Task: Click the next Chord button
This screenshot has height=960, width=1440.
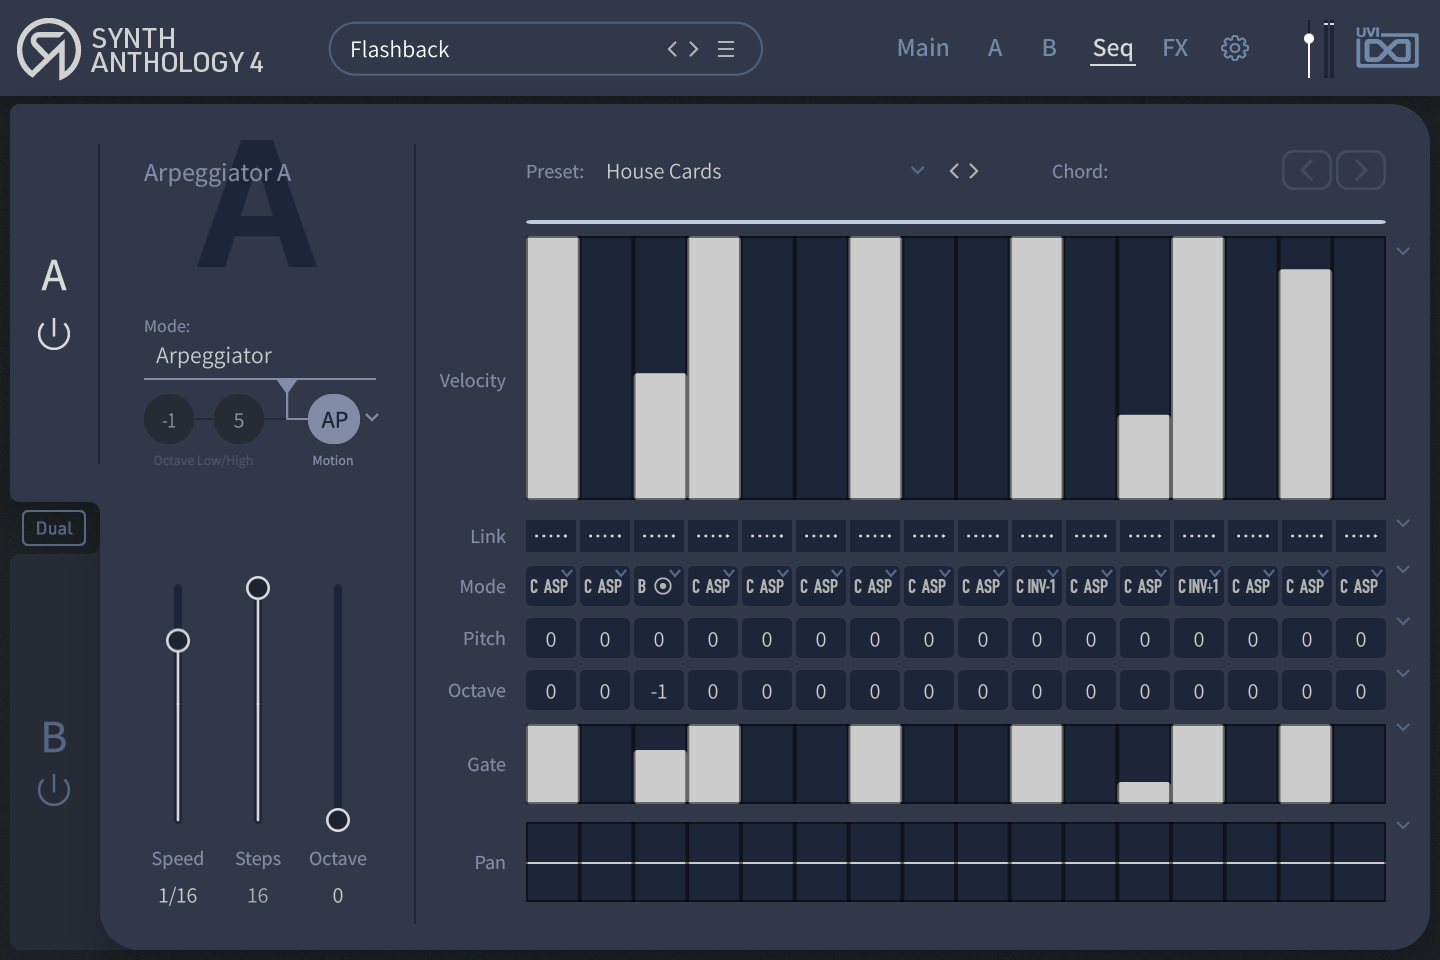Action: tap(1360, 170)
